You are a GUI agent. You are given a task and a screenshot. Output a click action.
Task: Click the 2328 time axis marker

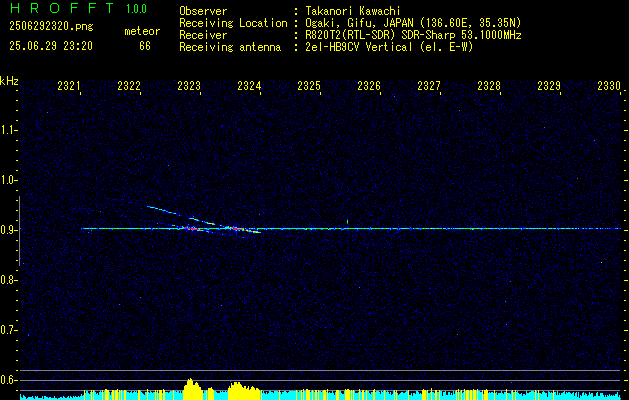[x=489, y=86]
